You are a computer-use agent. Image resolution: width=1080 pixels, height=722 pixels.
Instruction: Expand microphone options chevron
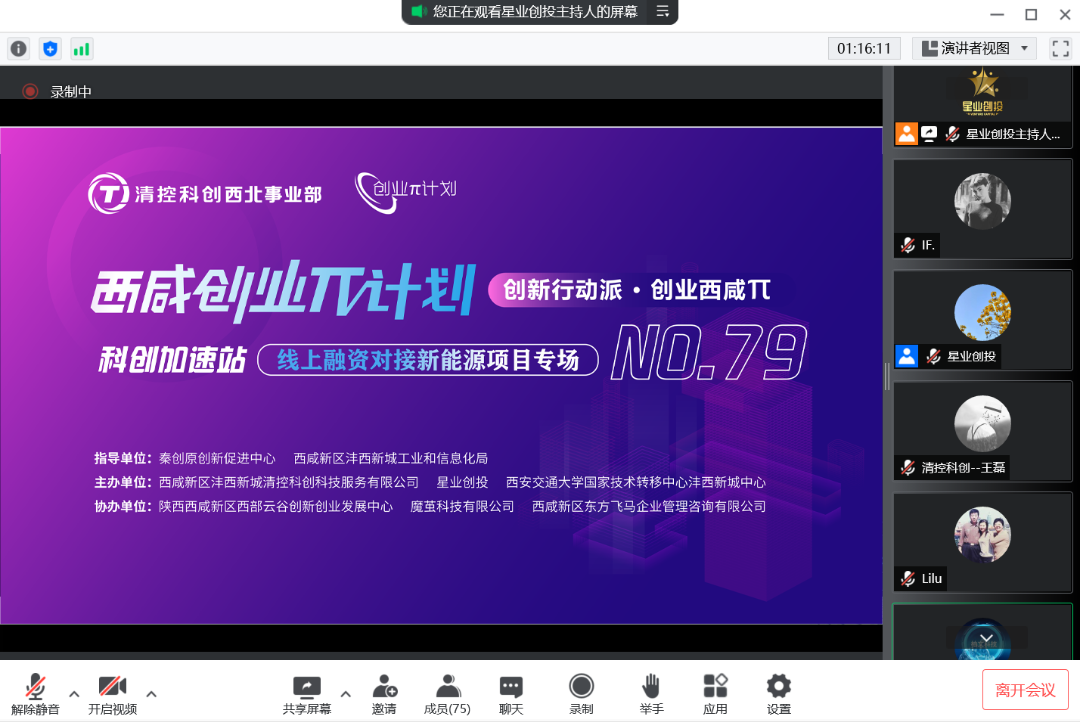coord(73,694)
